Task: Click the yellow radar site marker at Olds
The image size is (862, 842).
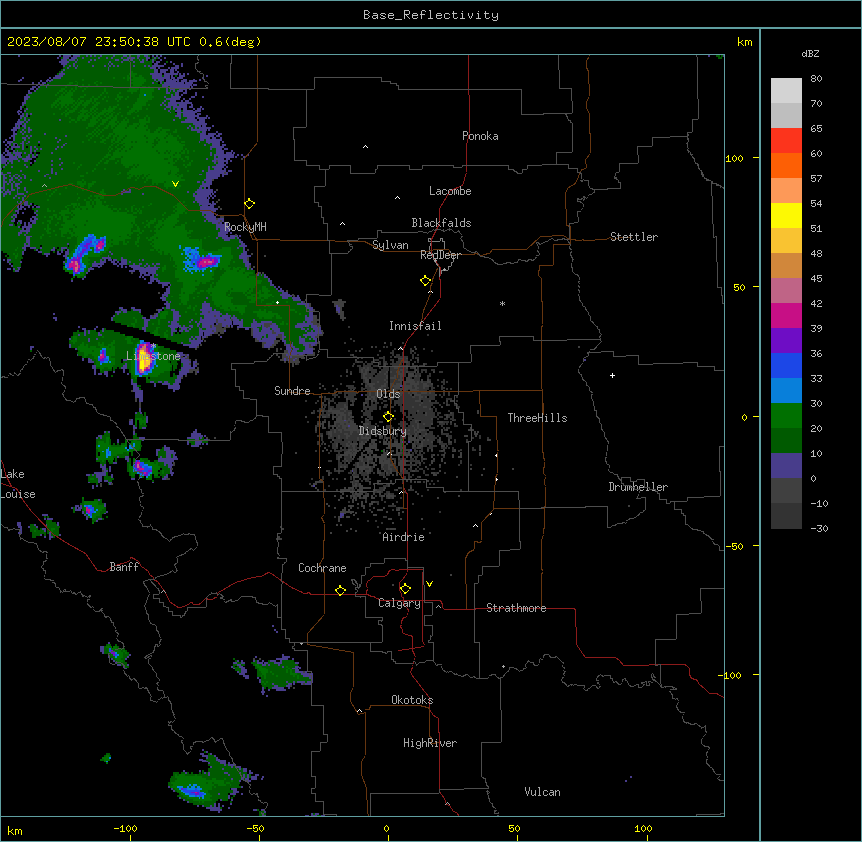Action: pos(389,417)
